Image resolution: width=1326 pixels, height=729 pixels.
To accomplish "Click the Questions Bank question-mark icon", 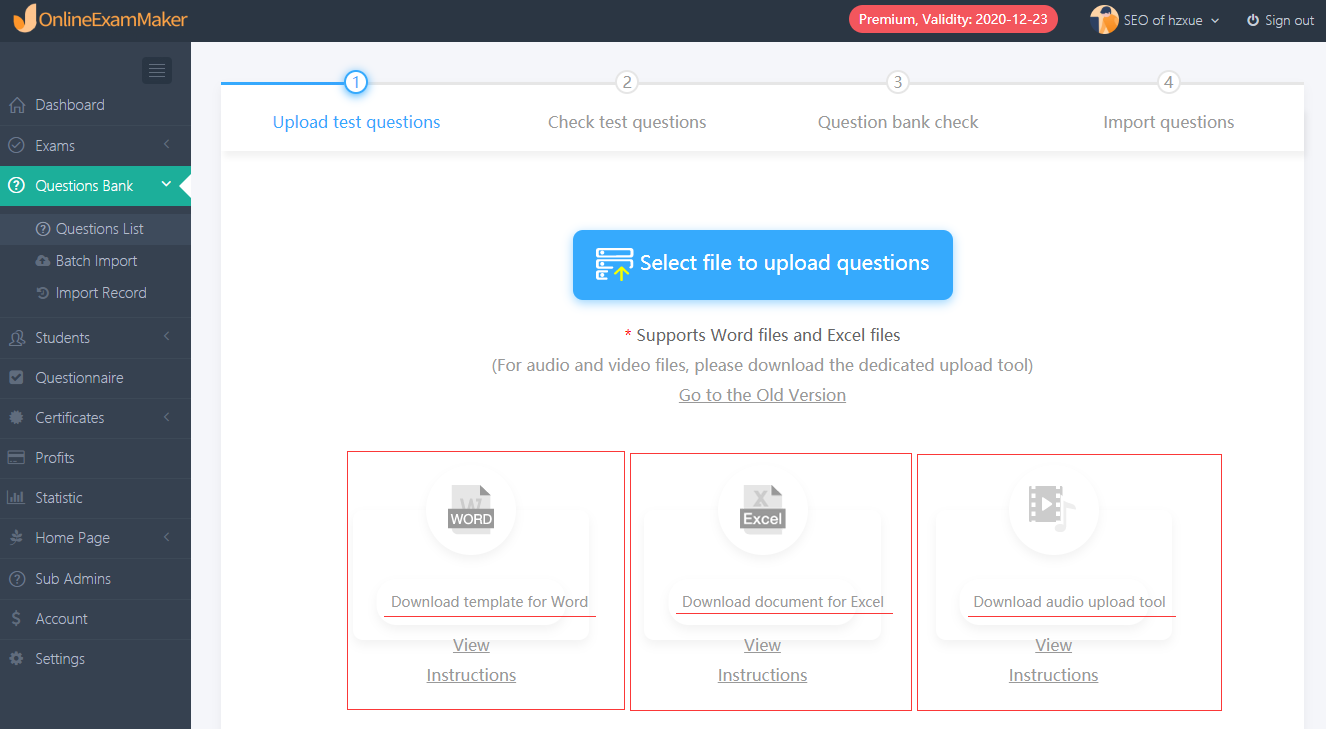I will click(16, 186).
